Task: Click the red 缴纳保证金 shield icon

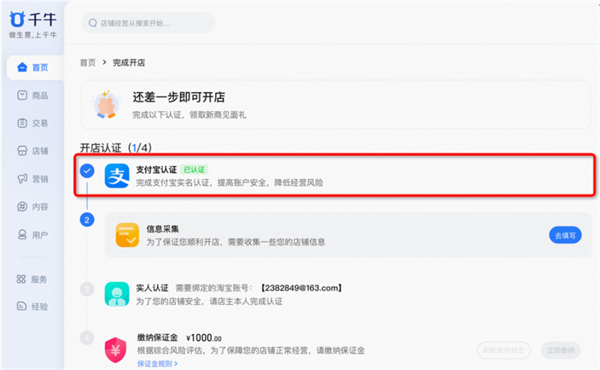Action: pos(115,350)
